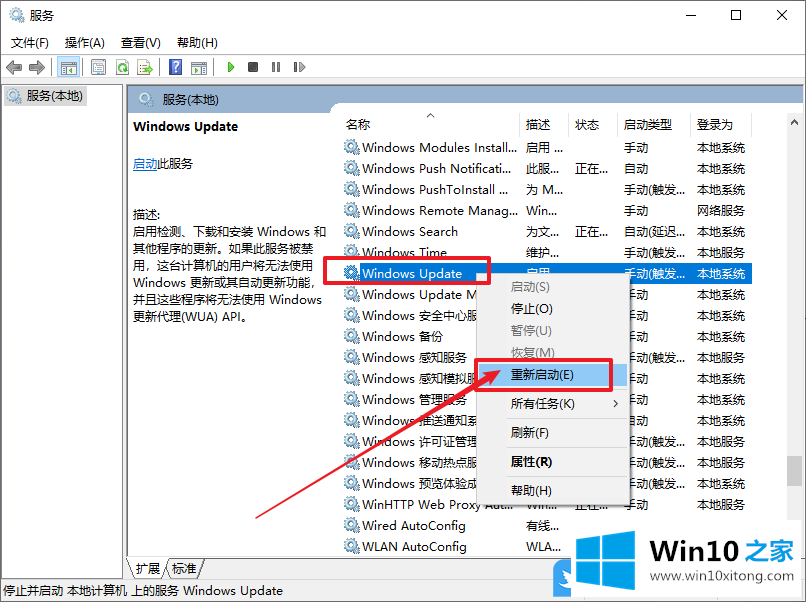Choose 刷新(F) in the context menu
Viewport: 806px width, 602px height.
(553, 433)
